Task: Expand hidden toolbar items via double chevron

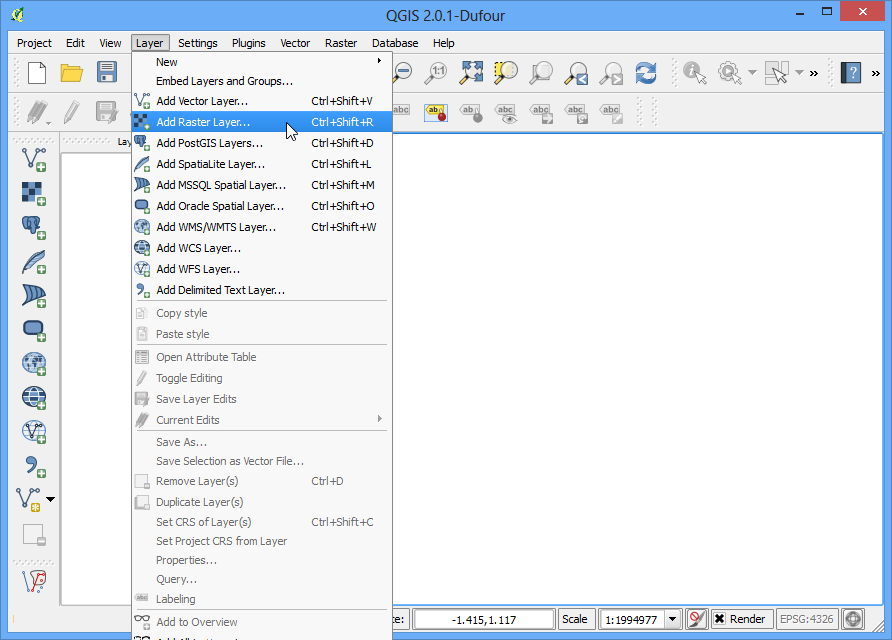Action: click(814, 73)
